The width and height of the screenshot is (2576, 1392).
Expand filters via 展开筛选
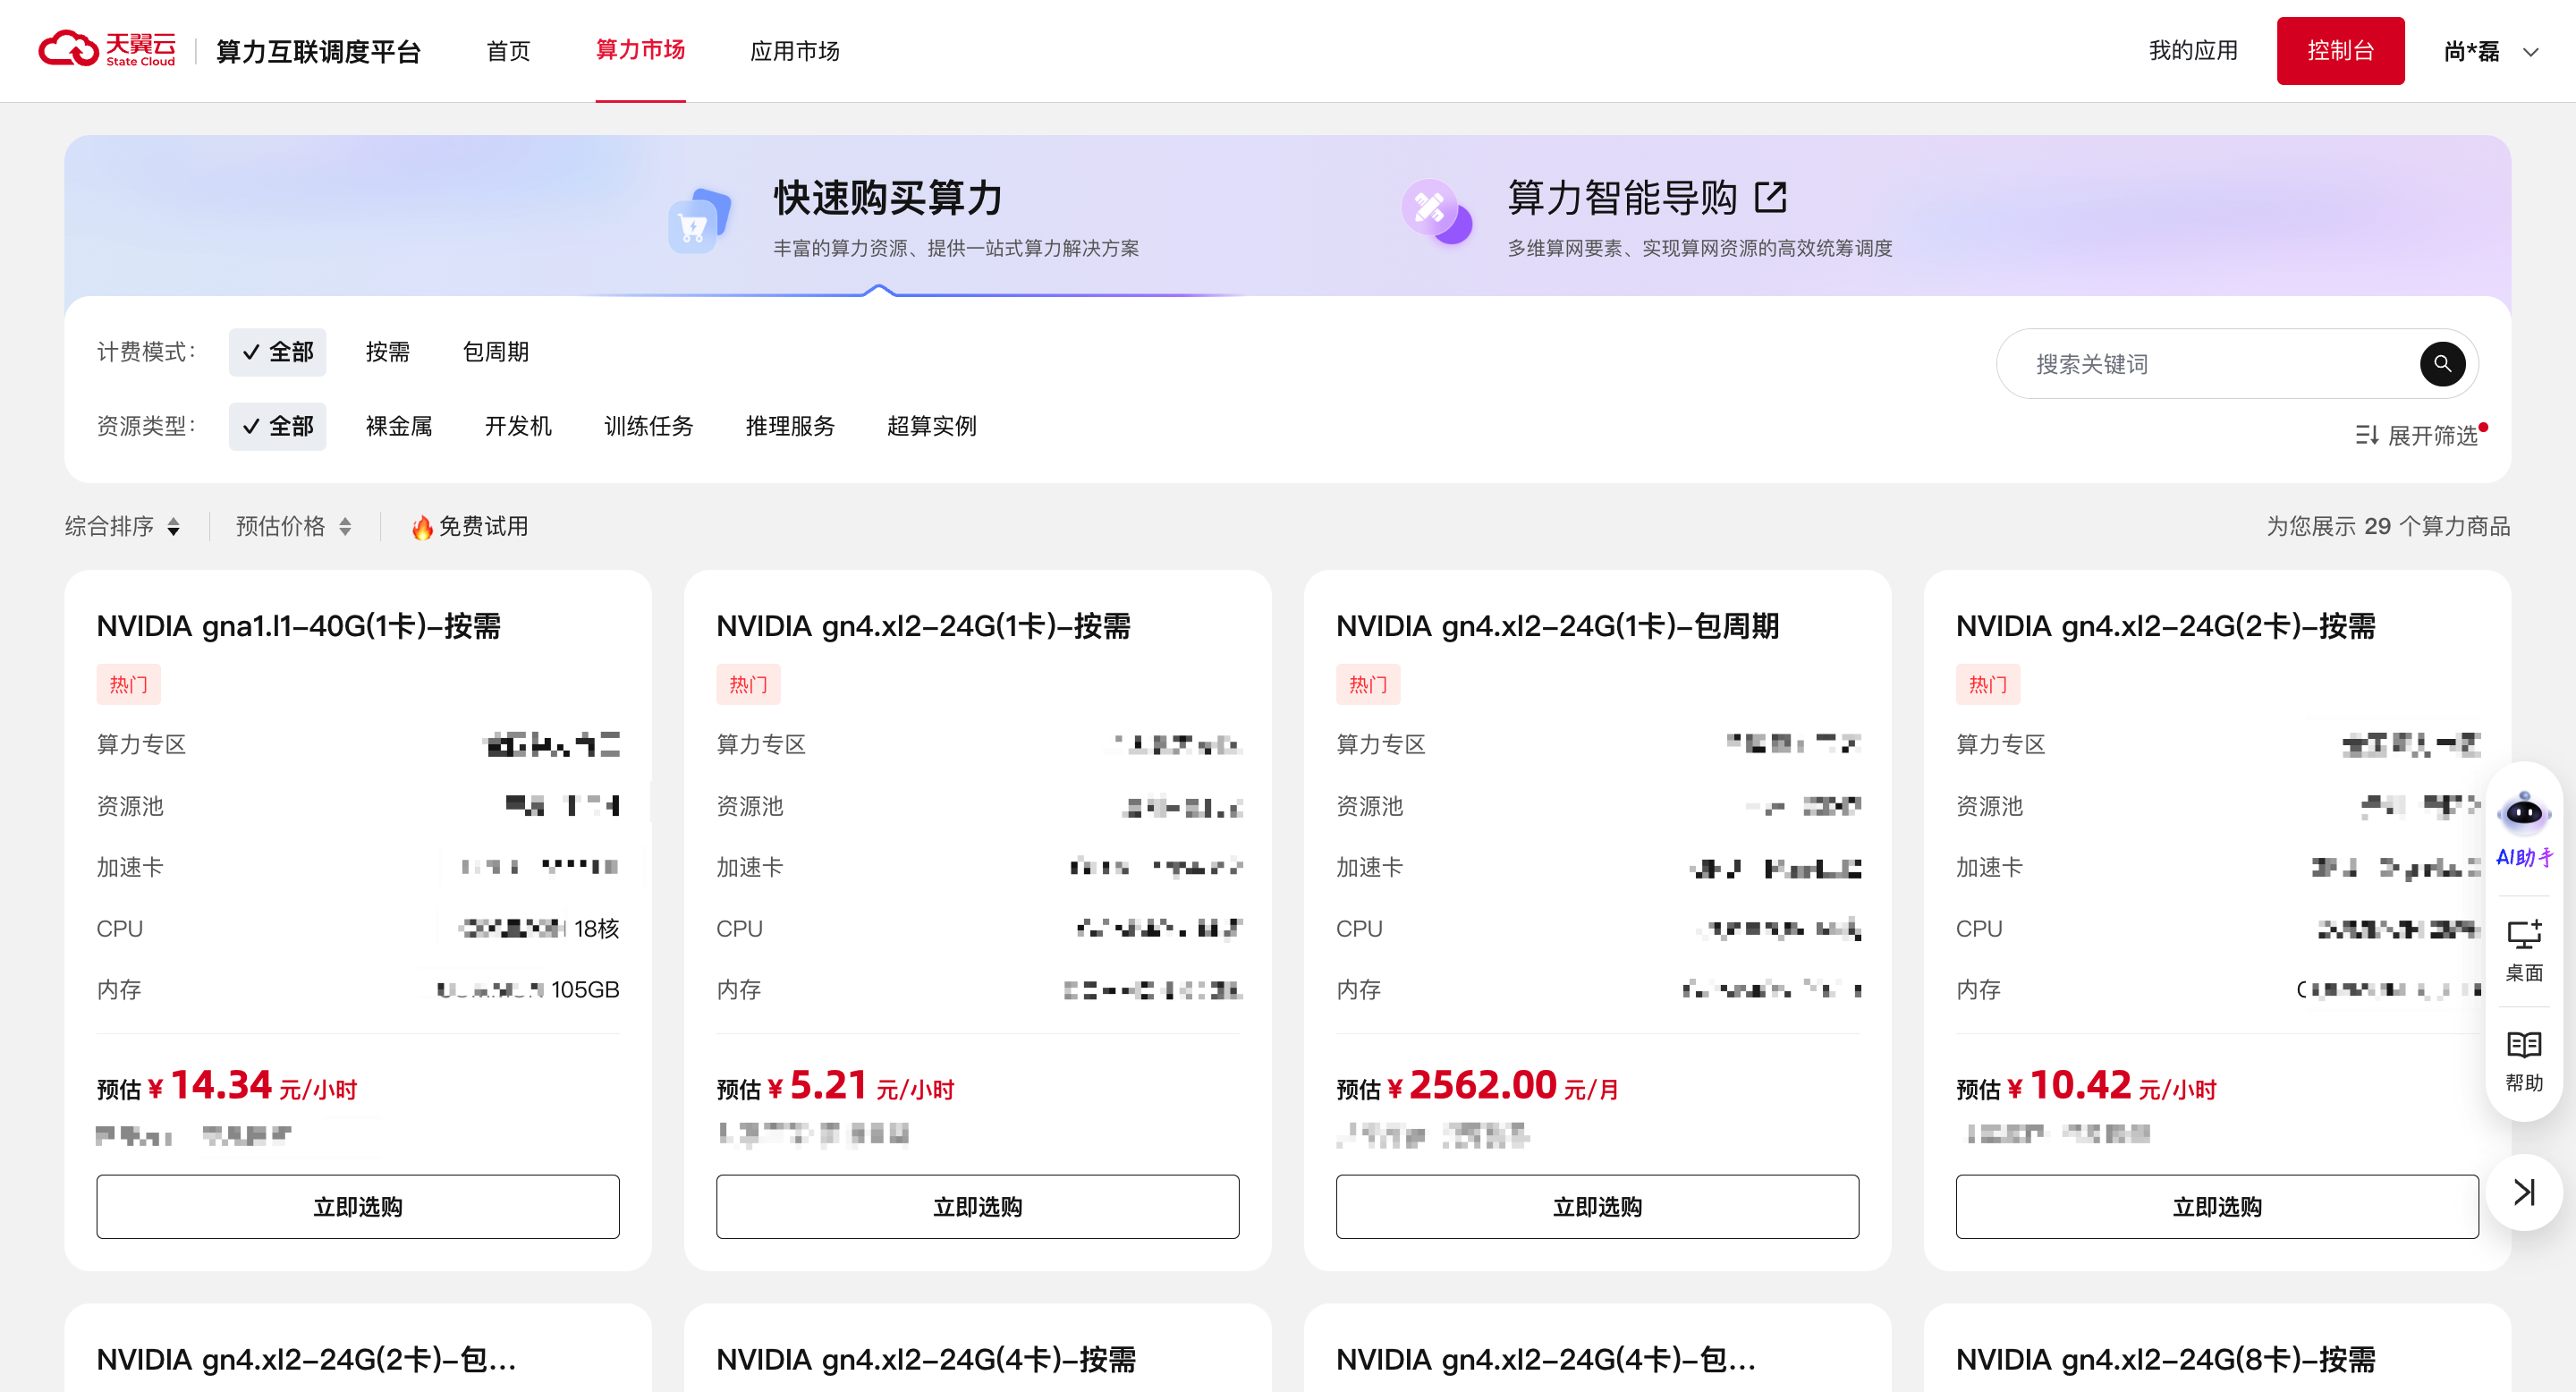click(x=2417, y=436)
